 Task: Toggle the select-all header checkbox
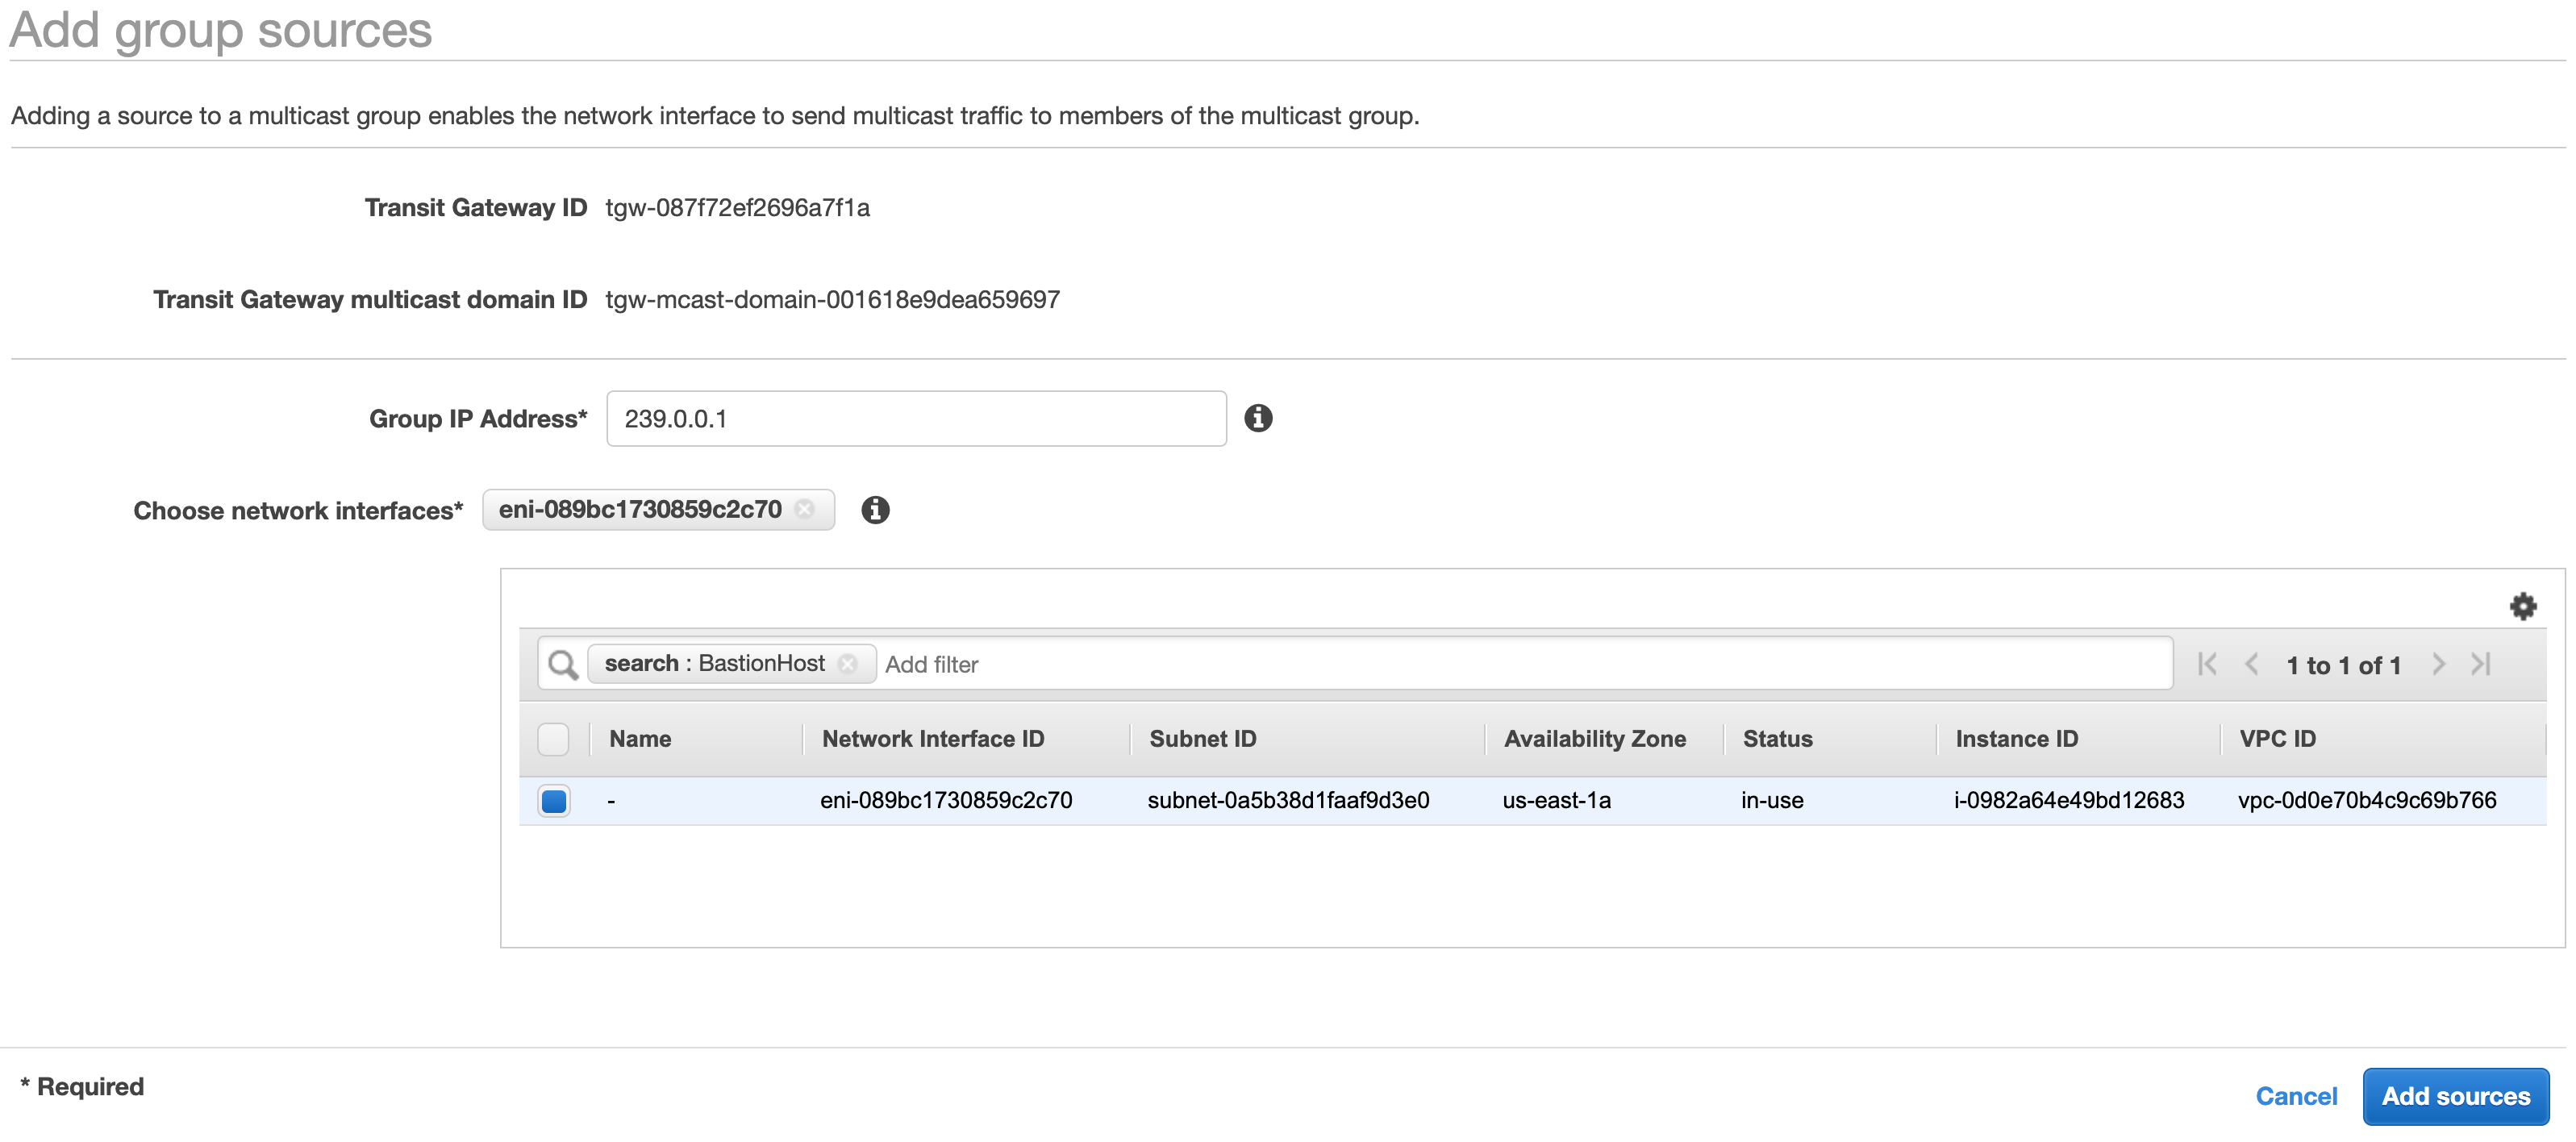pos(556,738)
